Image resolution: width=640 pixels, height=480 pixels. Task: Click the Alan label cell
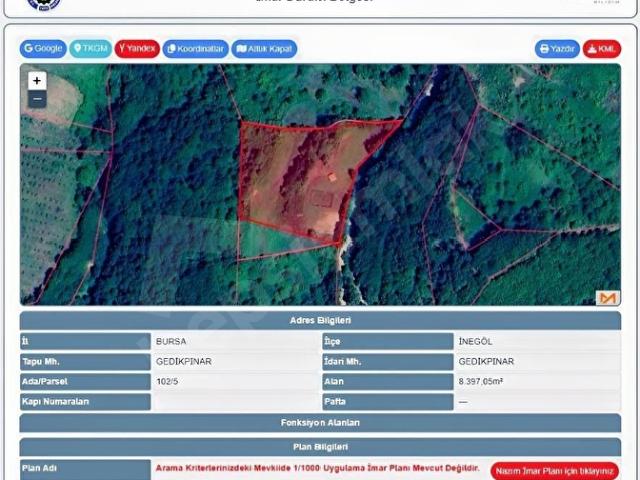pyautogui.click(x=388, y=381)
